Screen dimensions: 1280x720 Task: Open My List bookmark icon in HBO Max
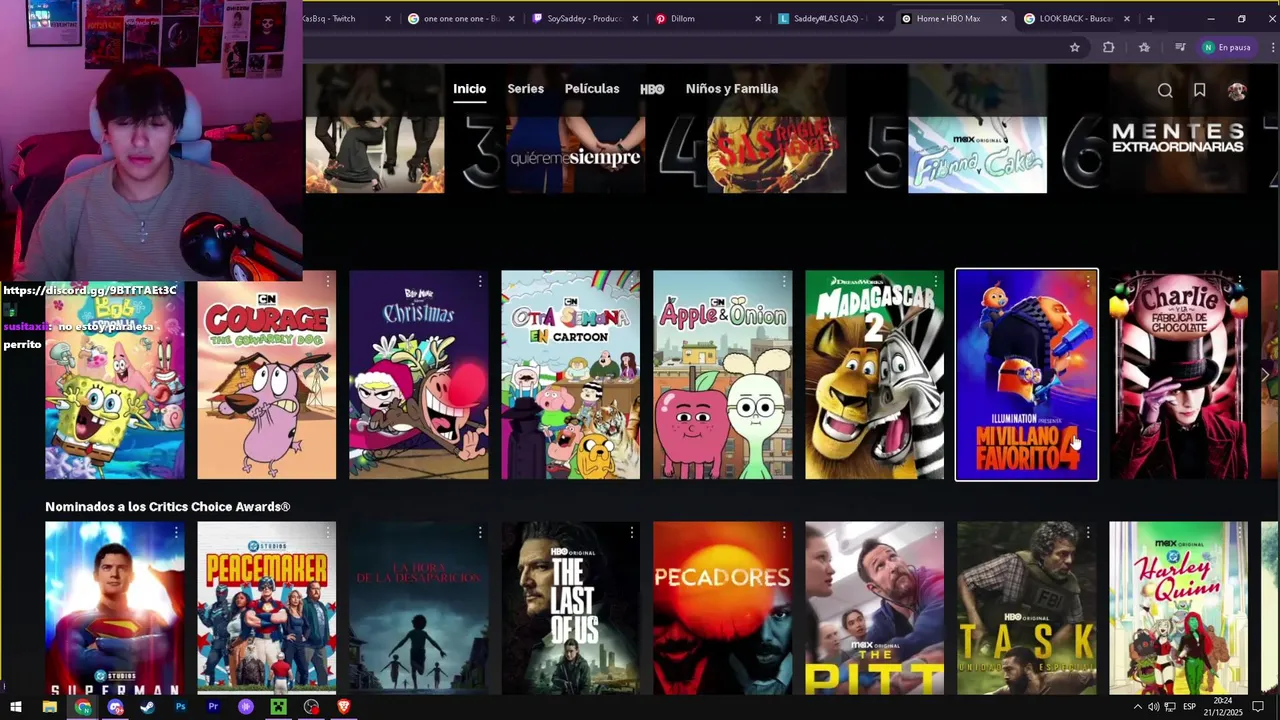click(1199, 90)
